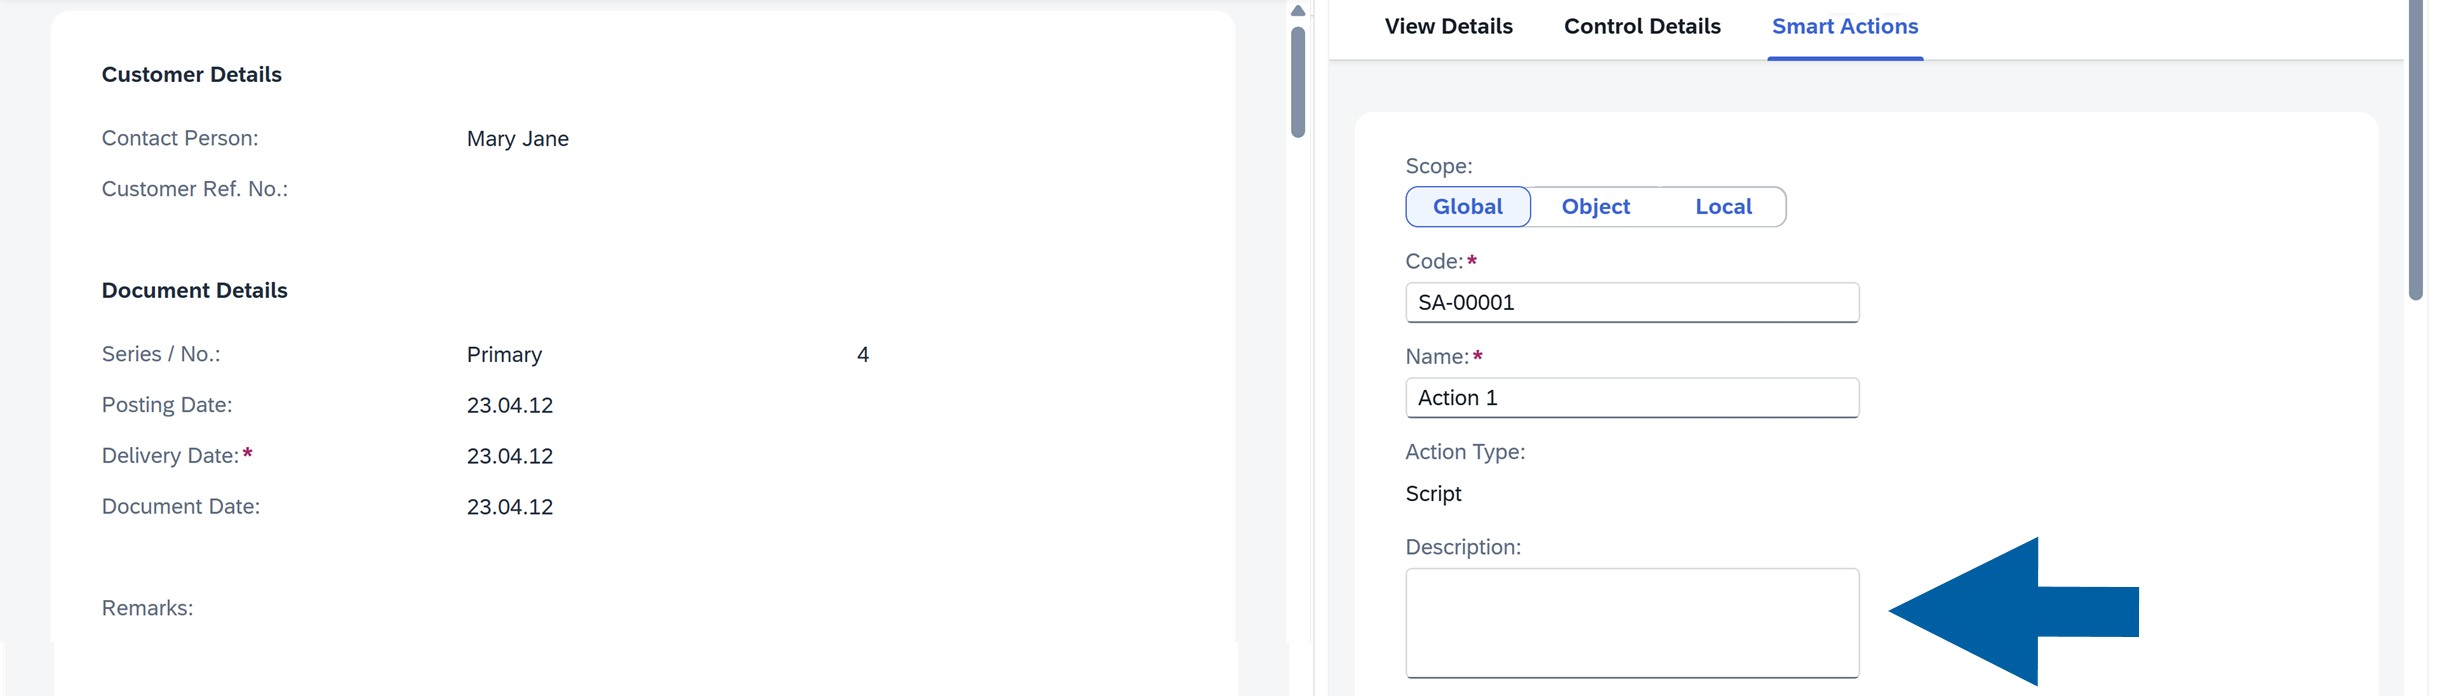Click the scroll-up arrow above the left scrollbar

[x=1297, y=10]
